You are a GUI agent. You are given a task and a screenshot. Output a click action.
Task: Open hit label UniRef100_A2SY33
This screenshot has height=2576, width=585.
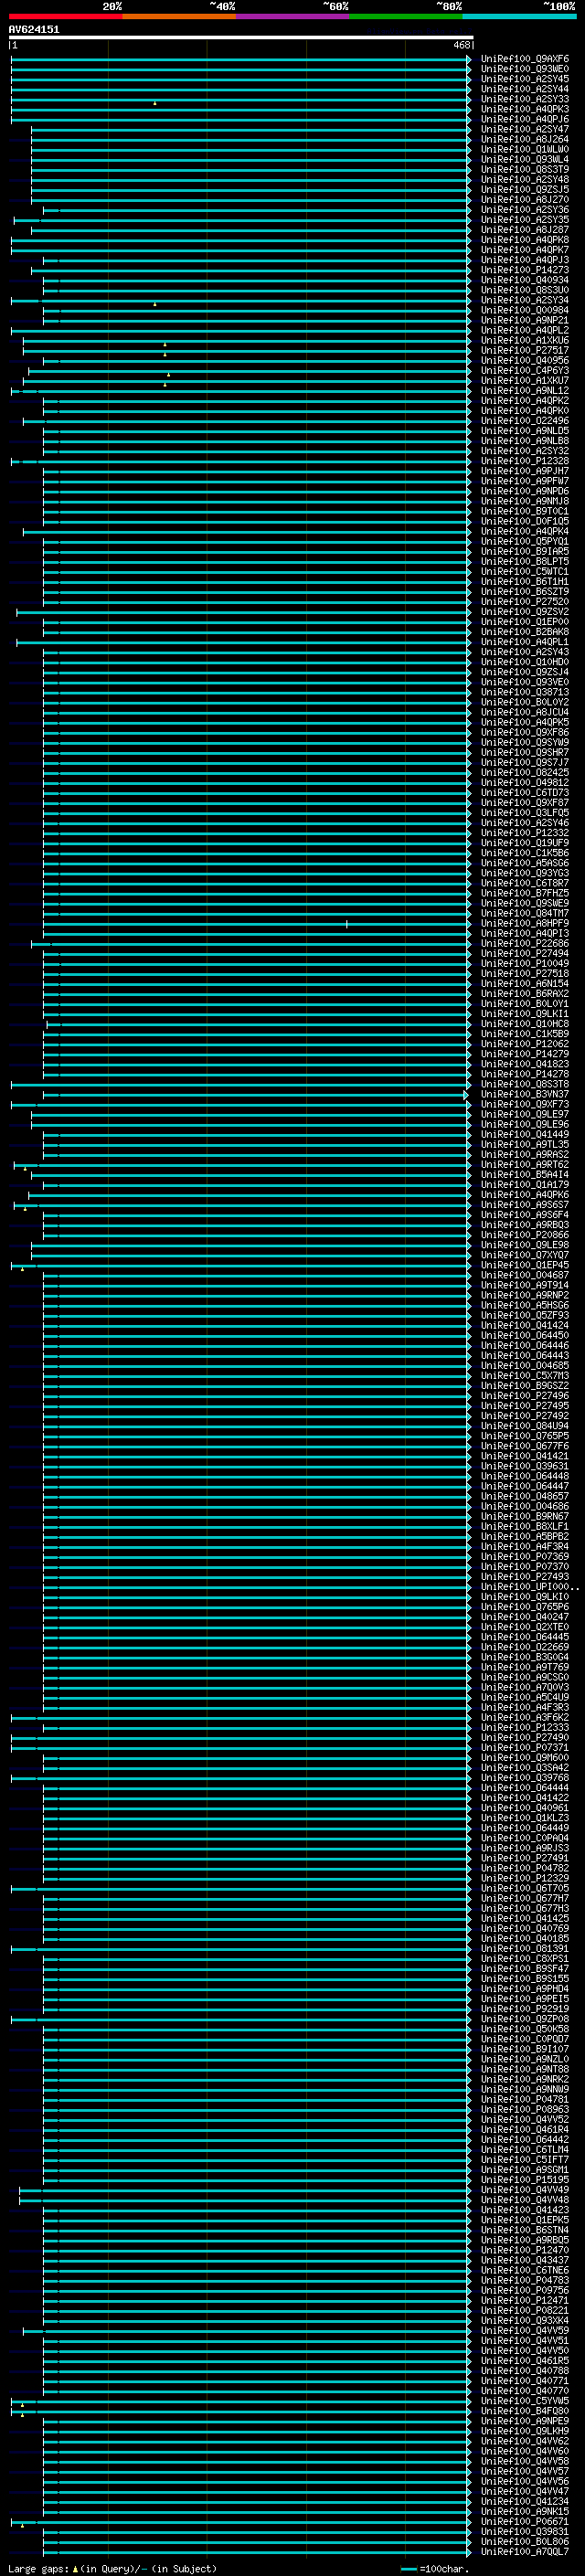525,99
